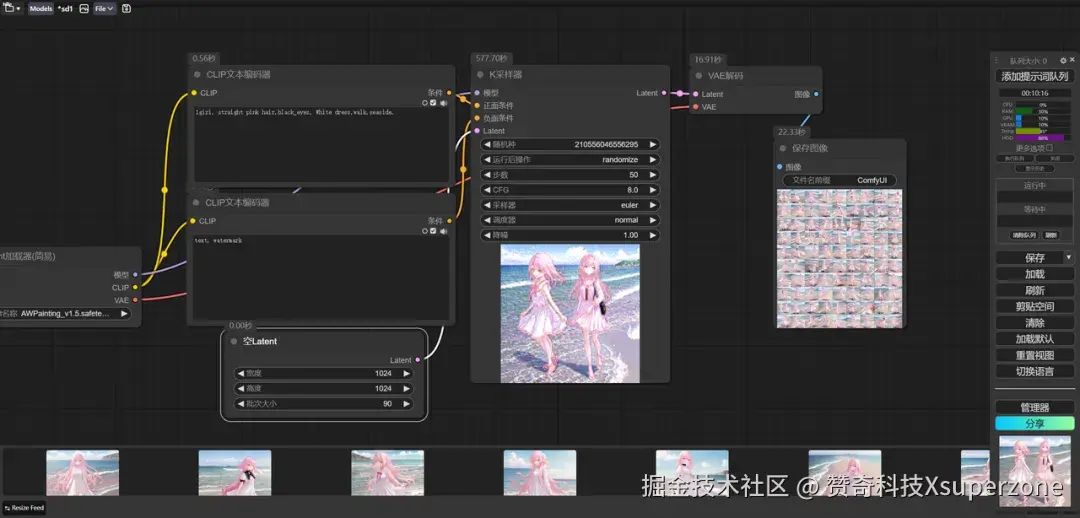The width and height of the screenshot is (1080, 518).
Task: Open 剪贴空间 clipspace button
Action: coord(1035,306)
